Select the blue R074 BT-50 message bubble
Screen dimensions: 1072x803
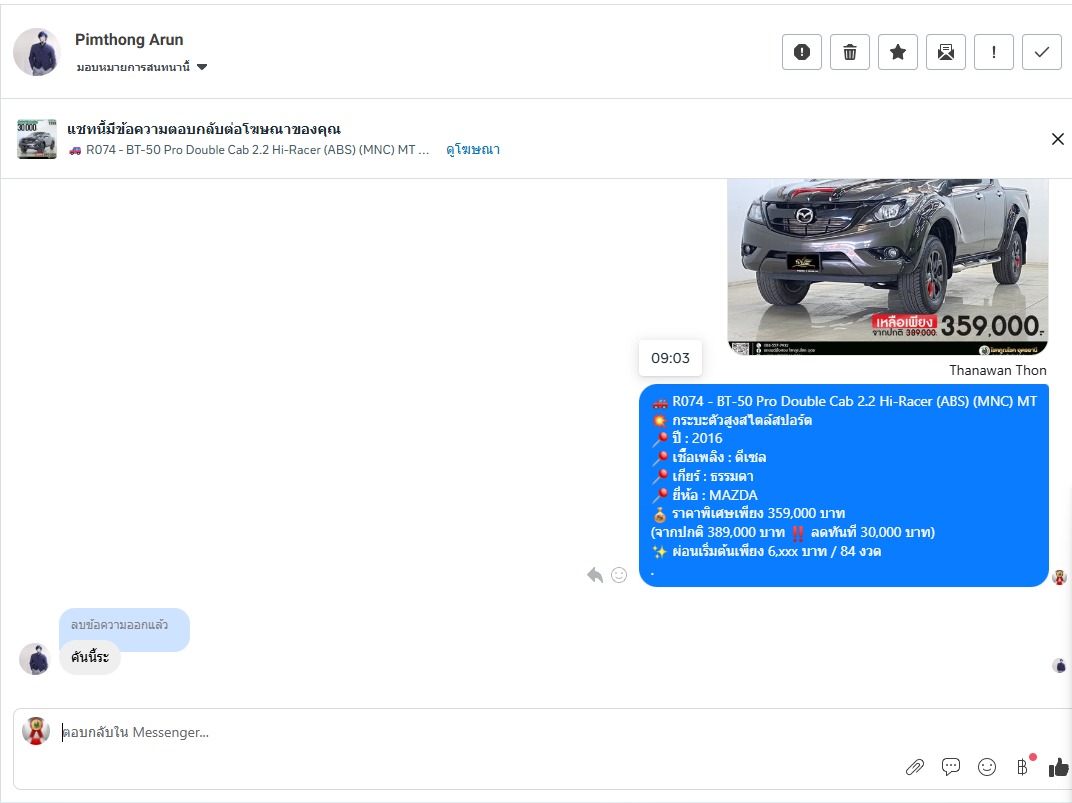(x=844, y=485)
